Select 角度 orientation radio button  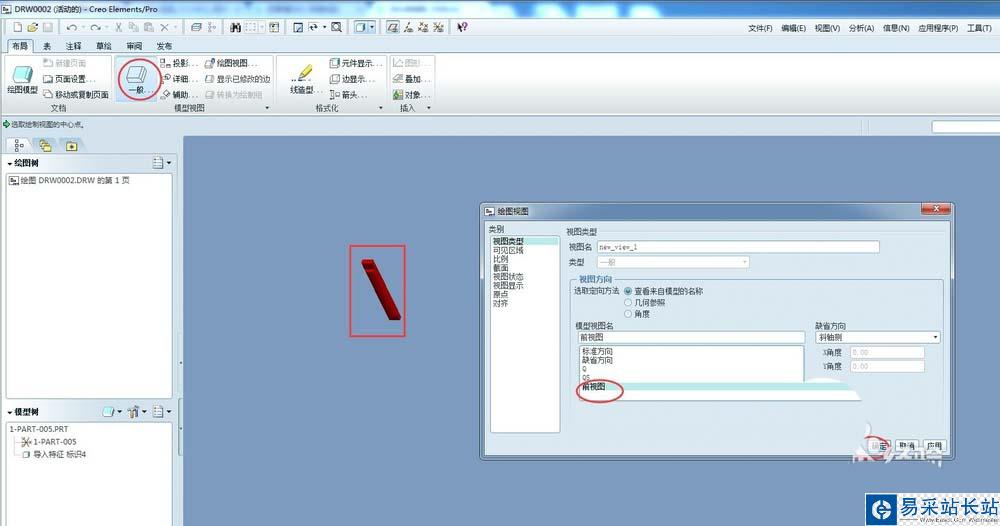[x=628, y=314]
